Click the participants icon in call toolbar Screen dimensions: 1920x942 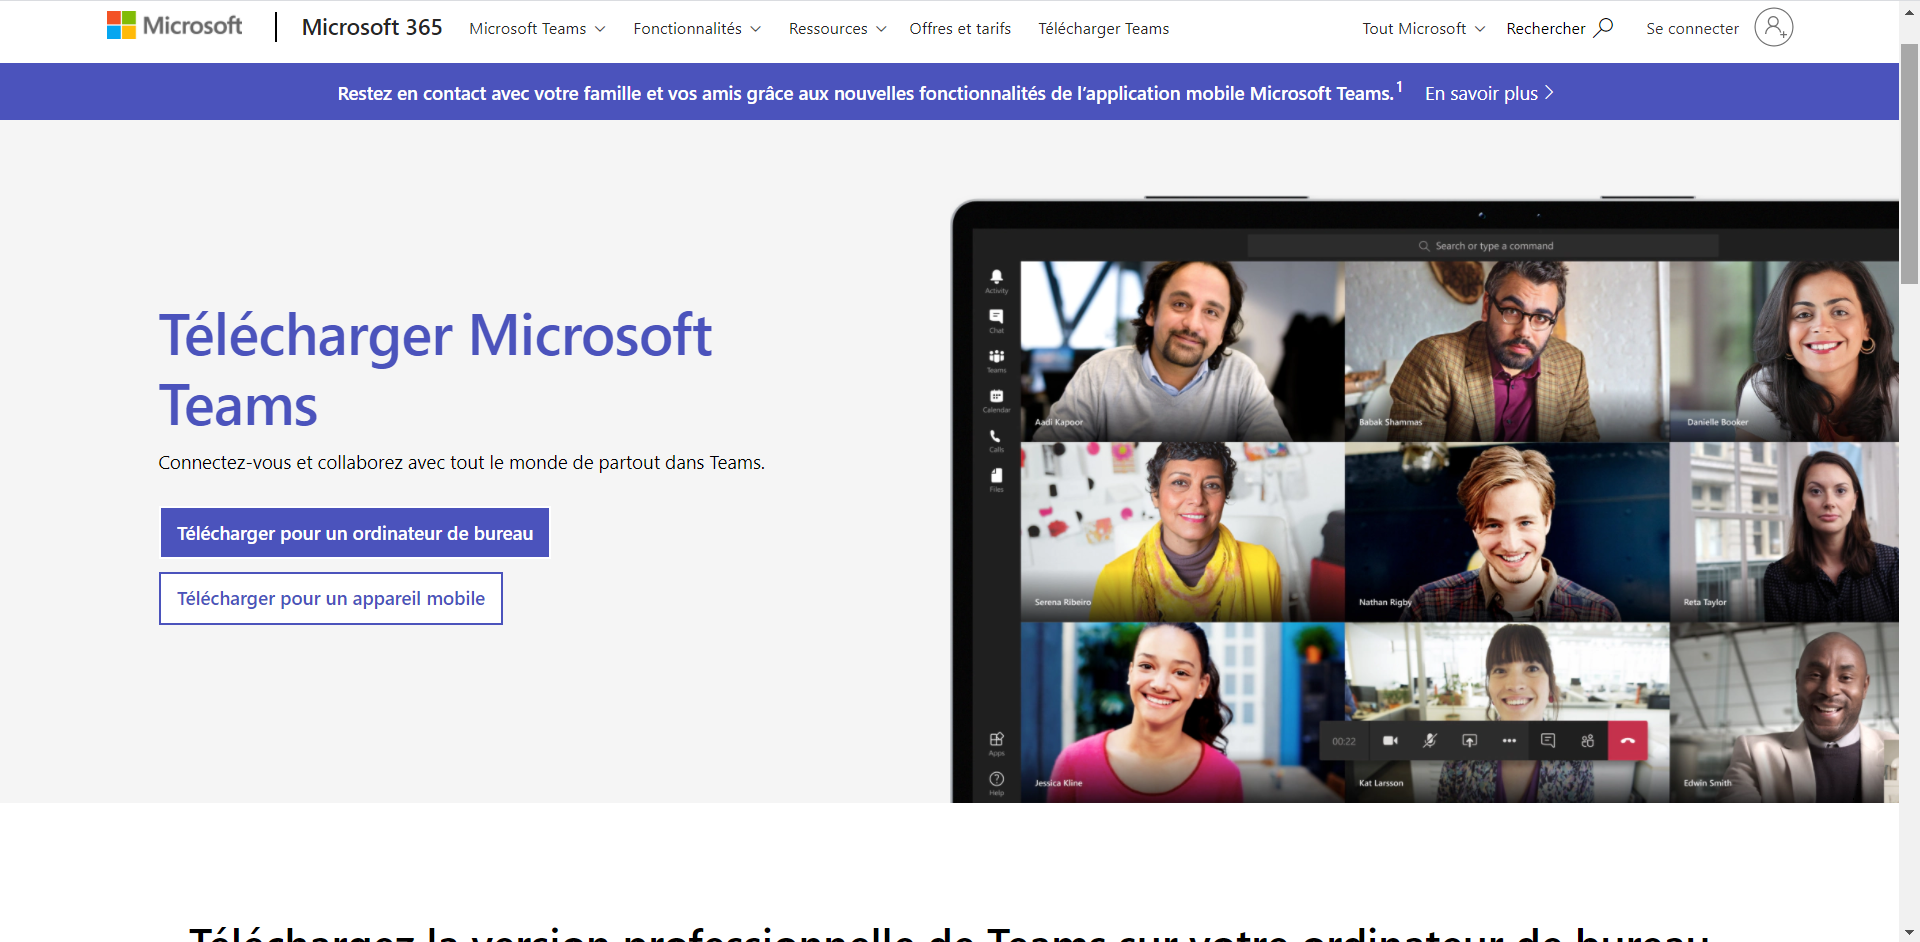pos(1587,741)
